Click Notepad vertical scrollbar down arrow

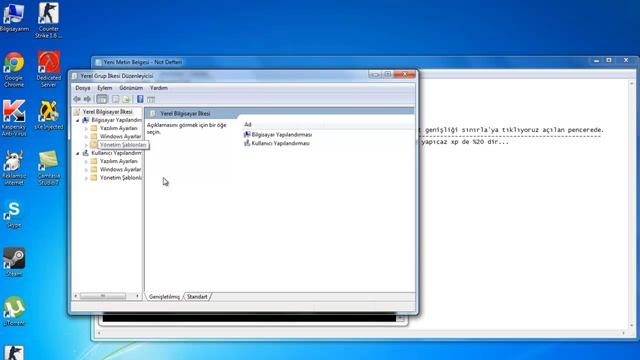point(632,325)
